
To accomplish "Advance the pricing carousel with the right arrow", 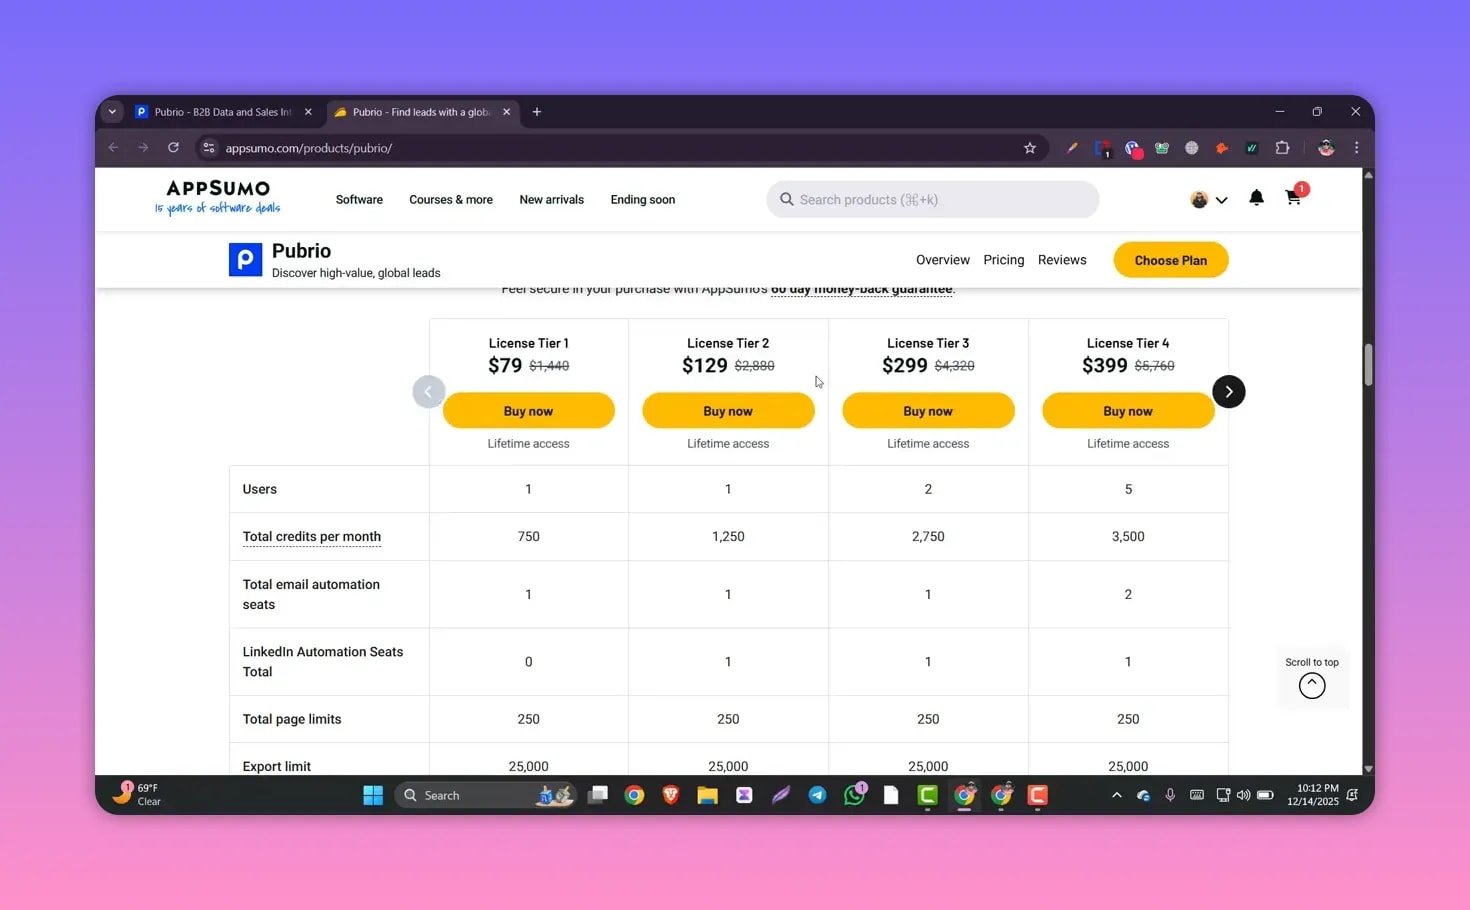I will 1228,391.
